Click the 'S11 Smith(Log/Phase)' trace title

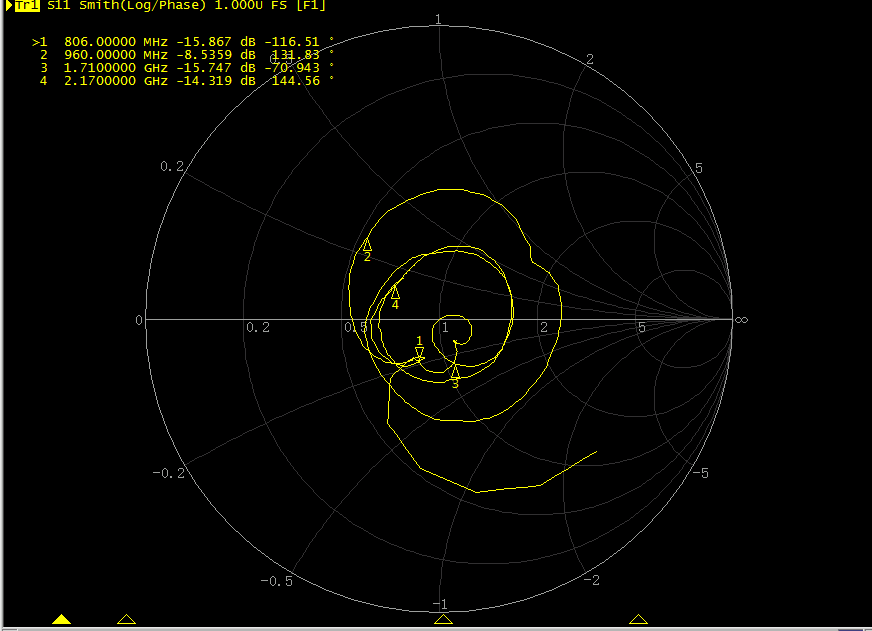(x=126, y=6)
